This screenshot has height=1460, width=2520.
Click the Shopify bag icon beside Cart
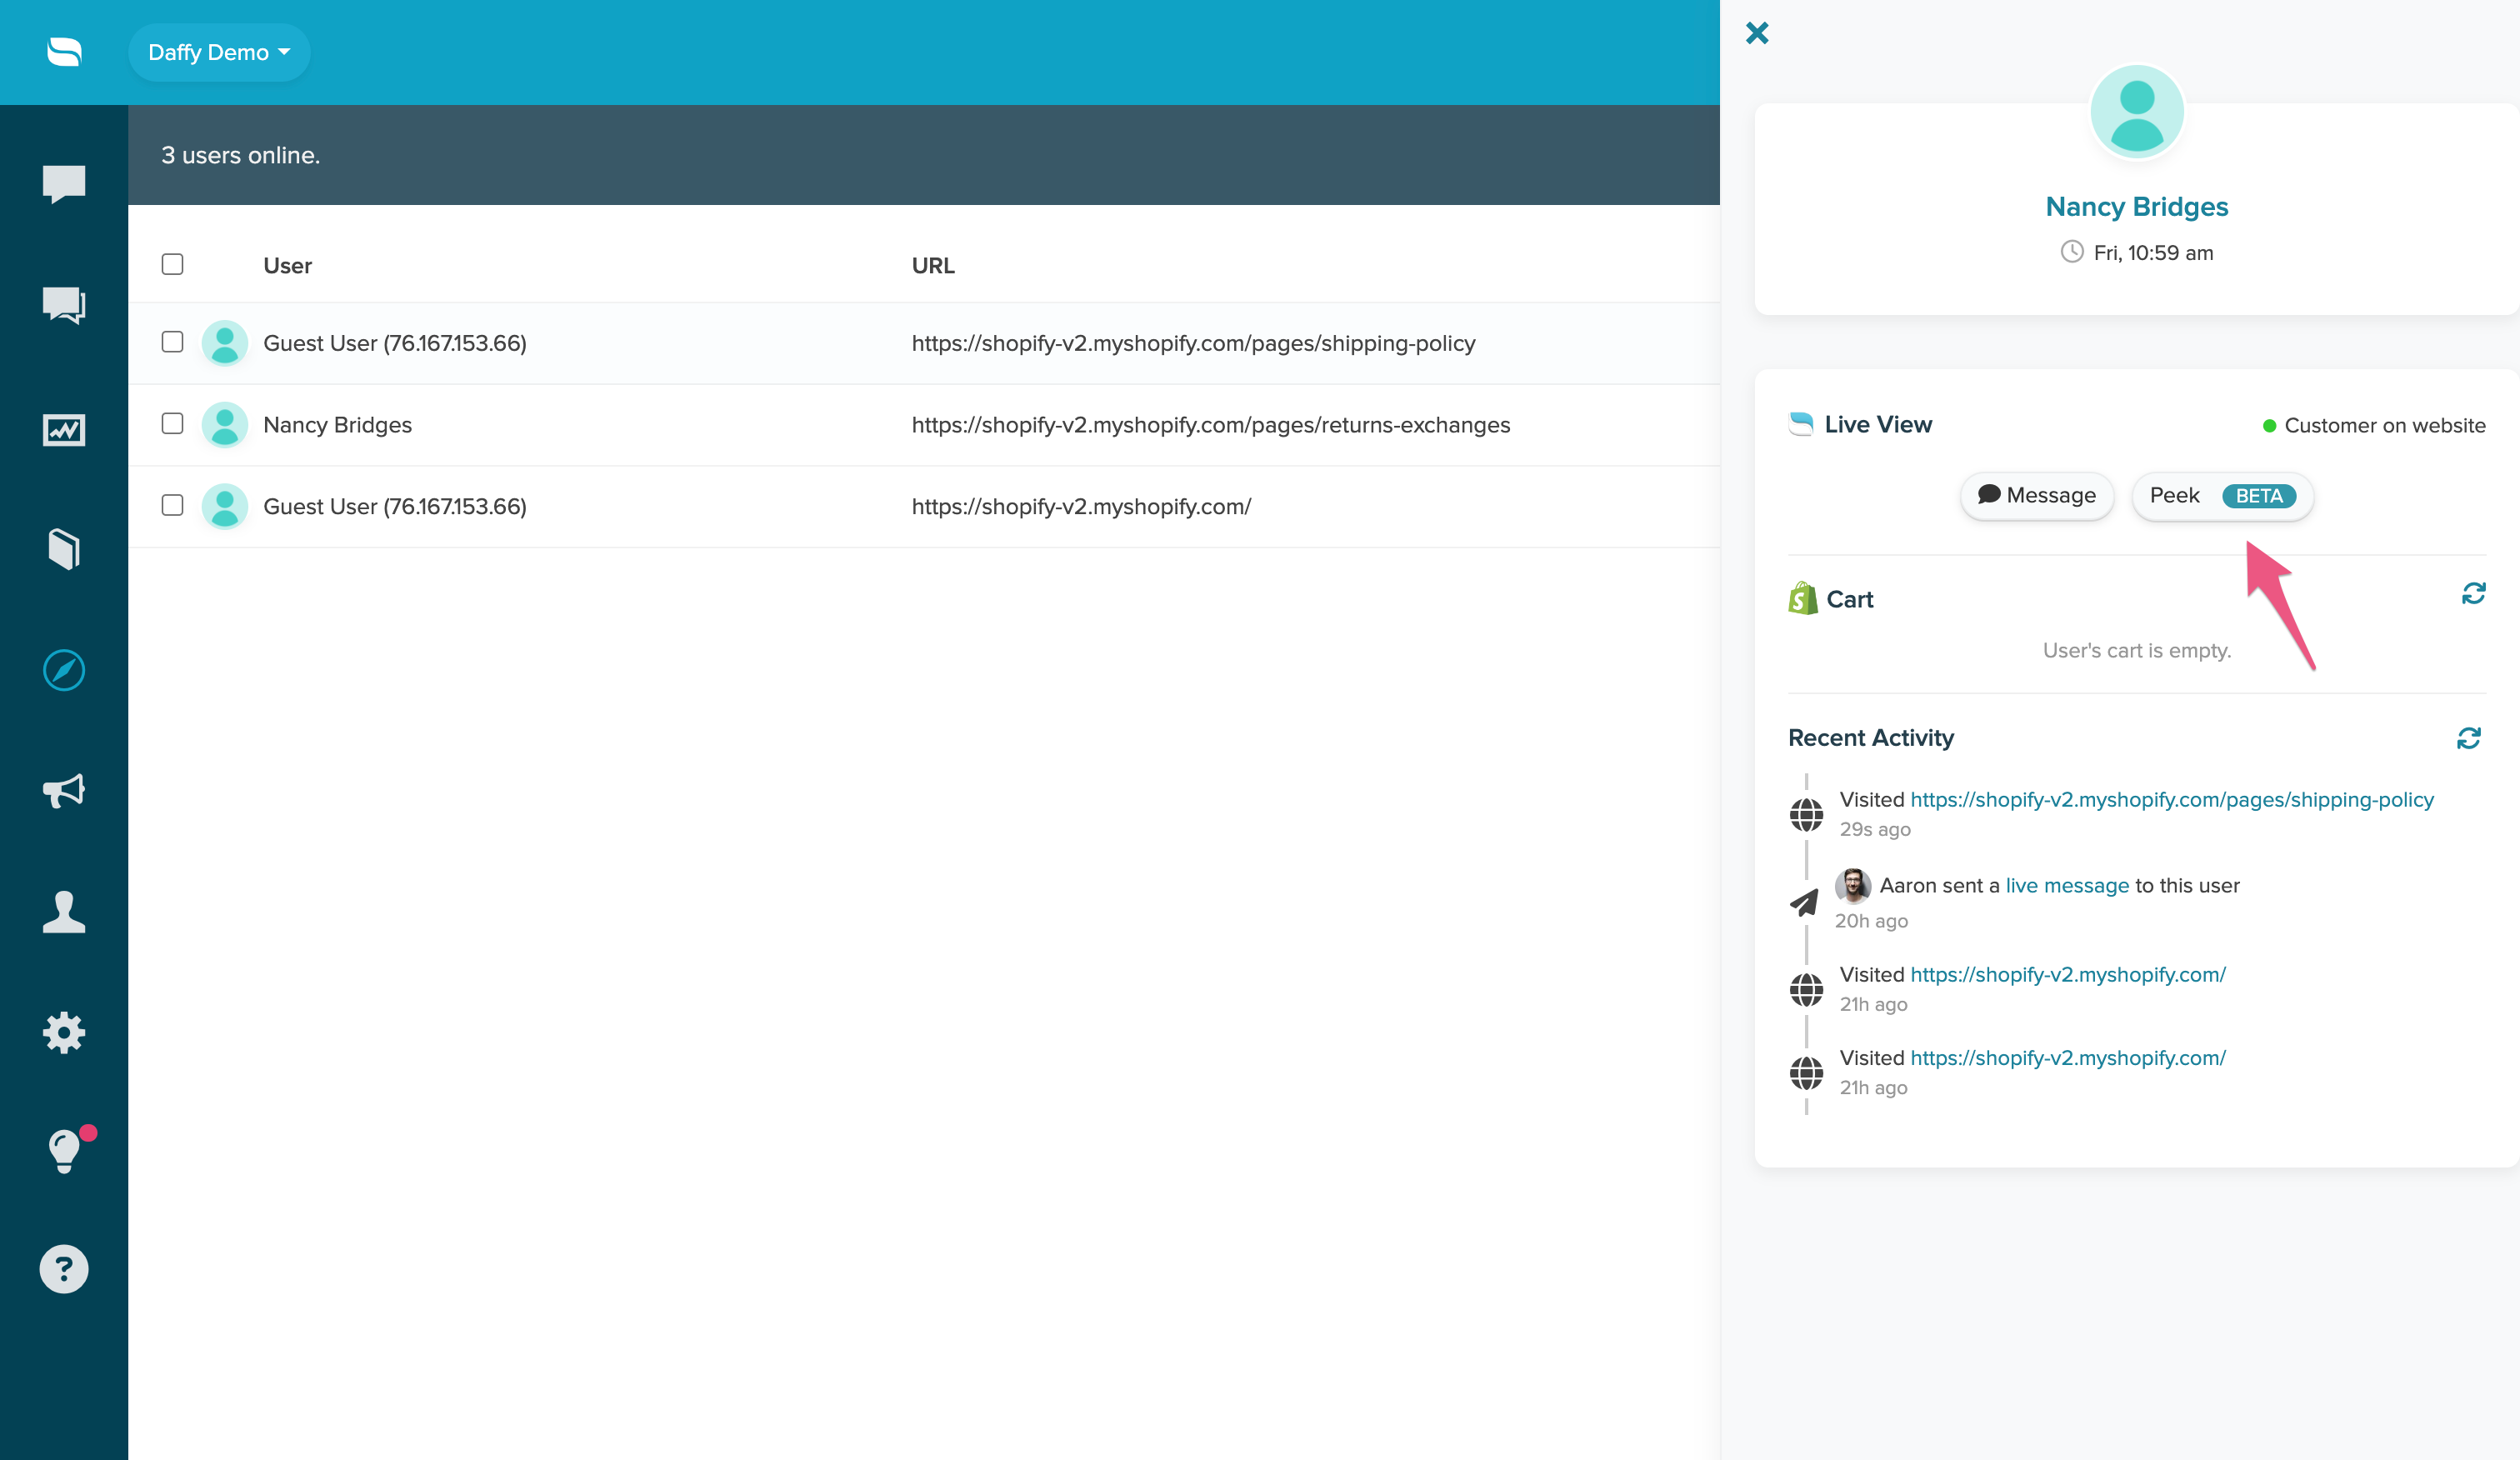click(1803, 598)
